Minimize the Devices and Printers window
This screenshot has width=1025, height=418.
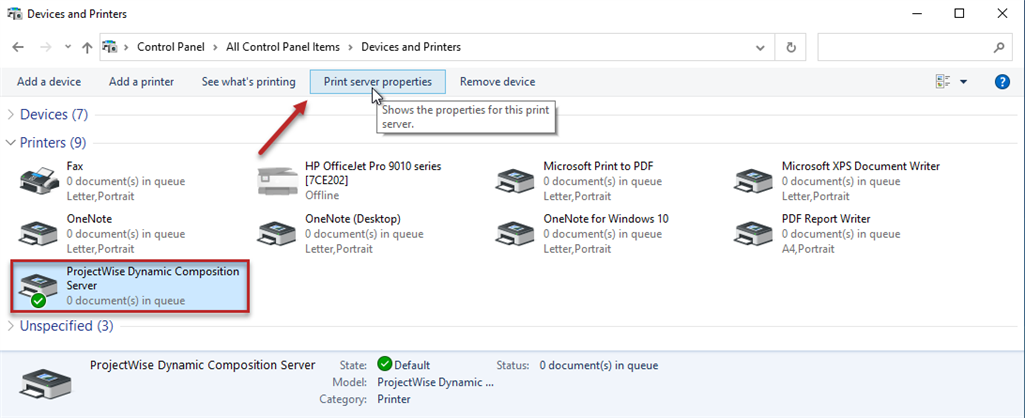[917, 13]
